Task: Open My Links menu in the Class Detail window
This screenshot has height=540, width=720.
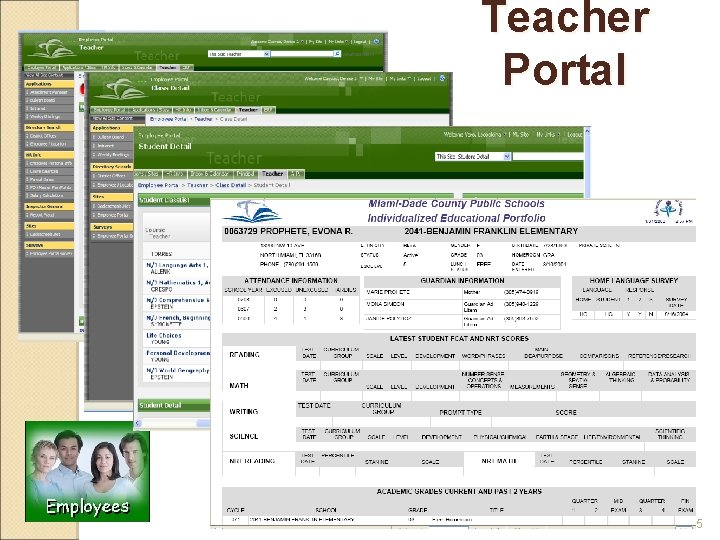Action: (x=400, y=79)
